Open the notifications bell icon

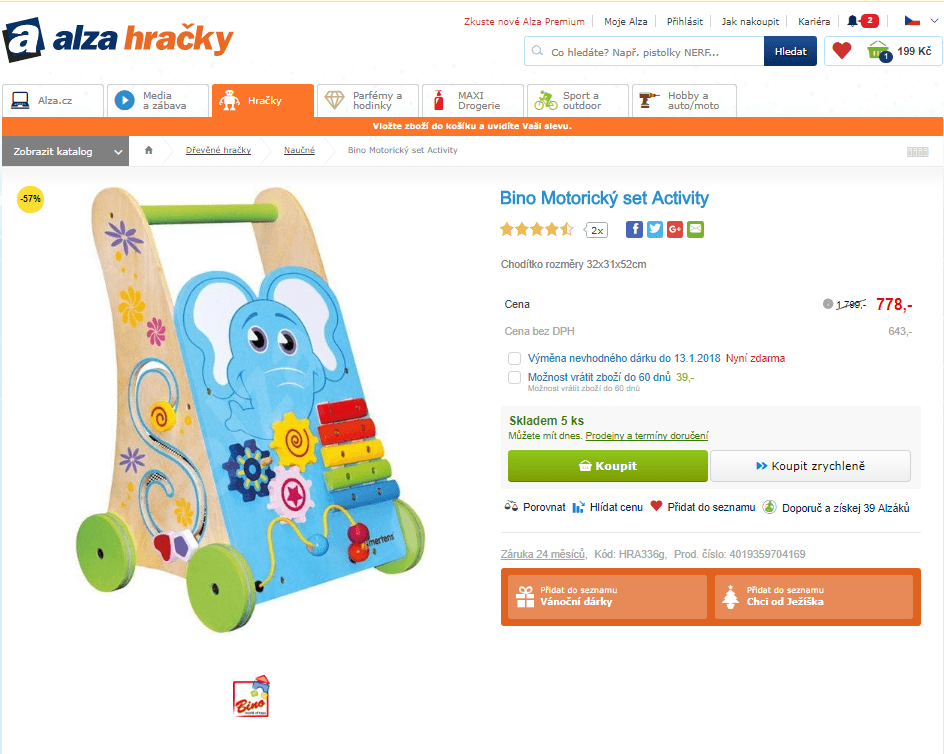click(852, 21)
